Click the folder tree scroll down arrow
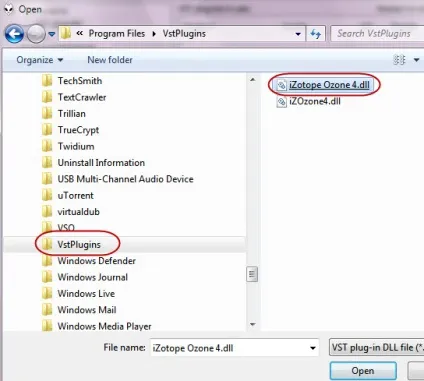424x381 pixels. 252,324
